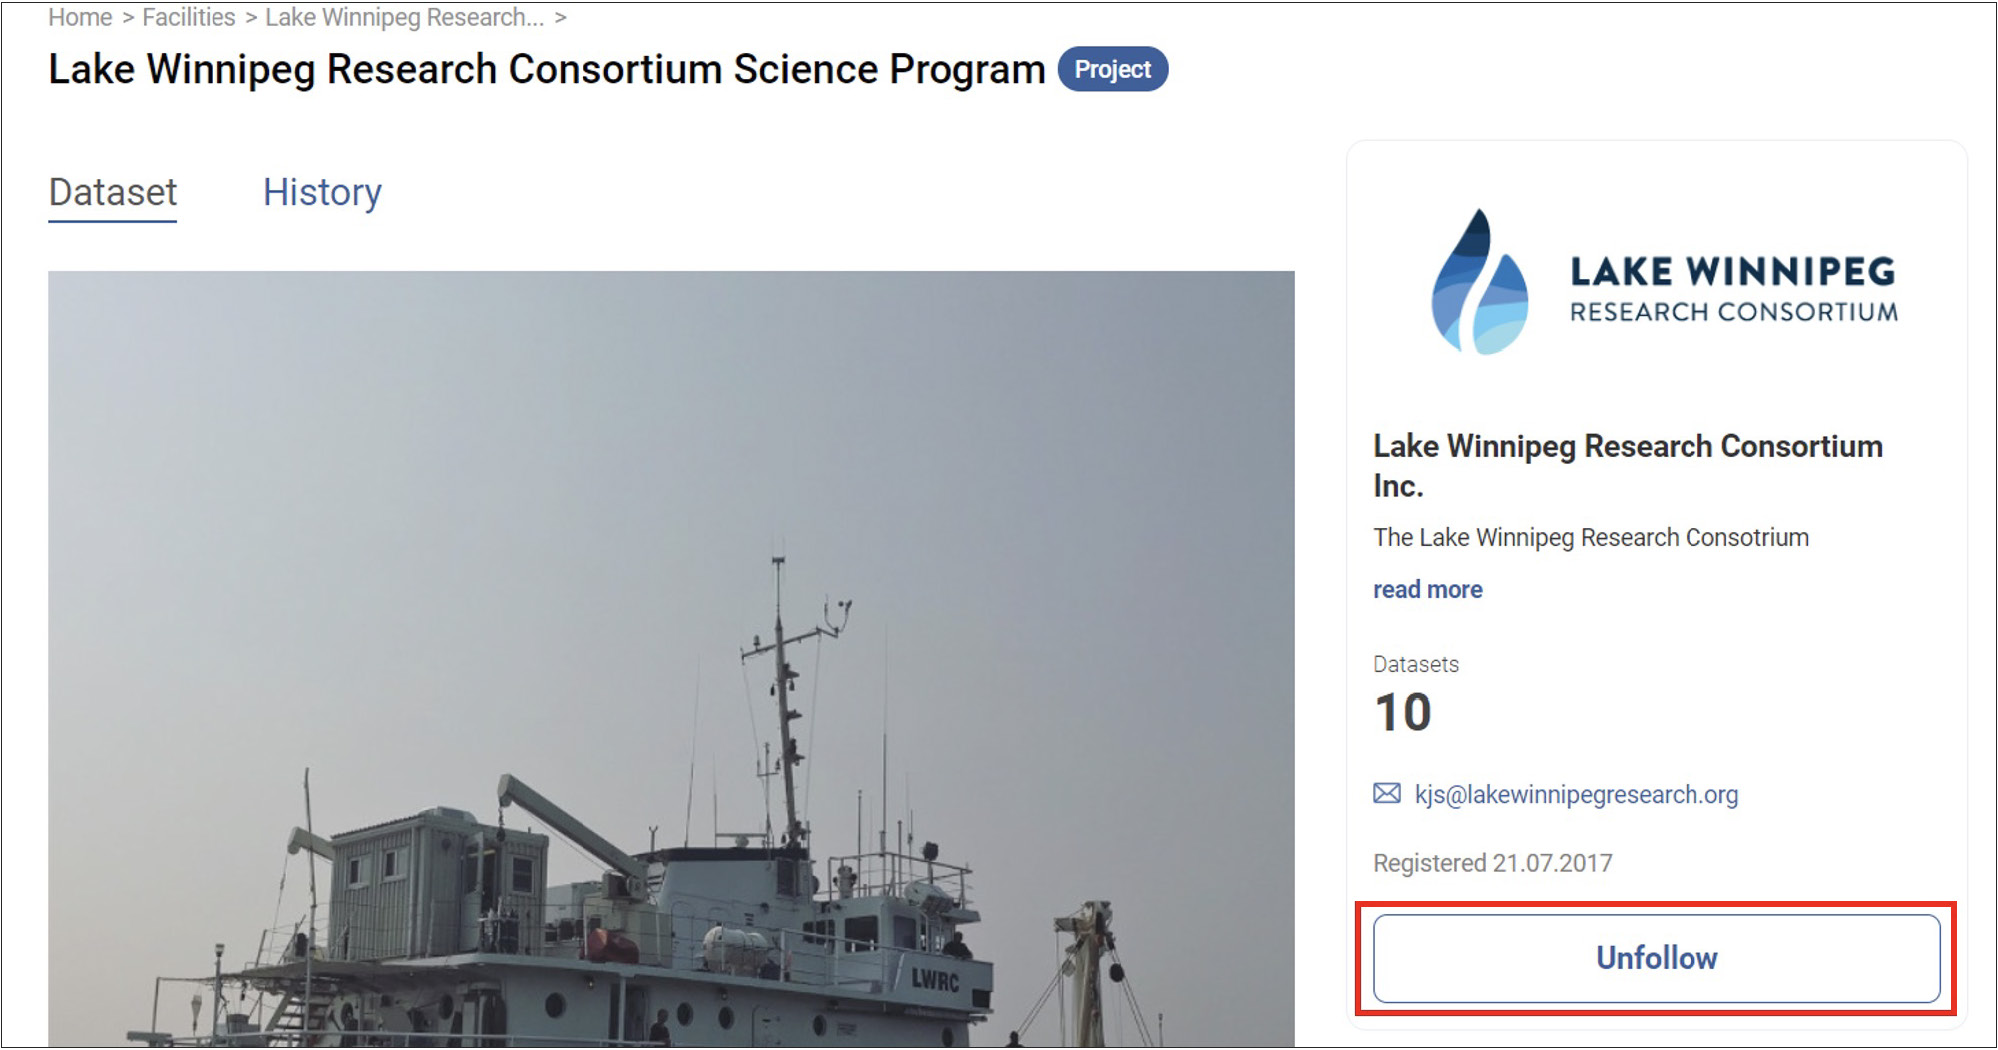Go to the Home breadcrumb
This screenshot has width=1998, height=1050.
[x=80, y=18]
